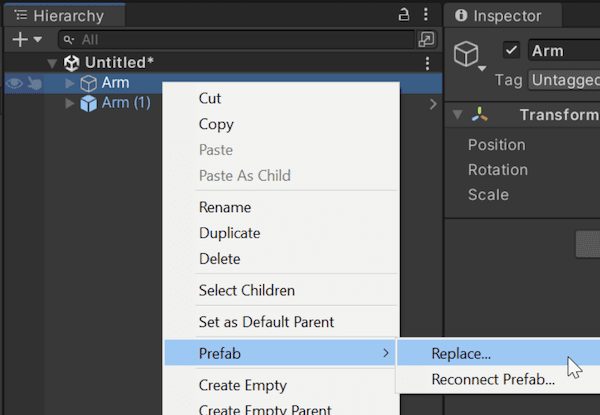600x415 pixels.
Task: Click the Arm GameObject cube icon
Action: click(x=88, y=83)
